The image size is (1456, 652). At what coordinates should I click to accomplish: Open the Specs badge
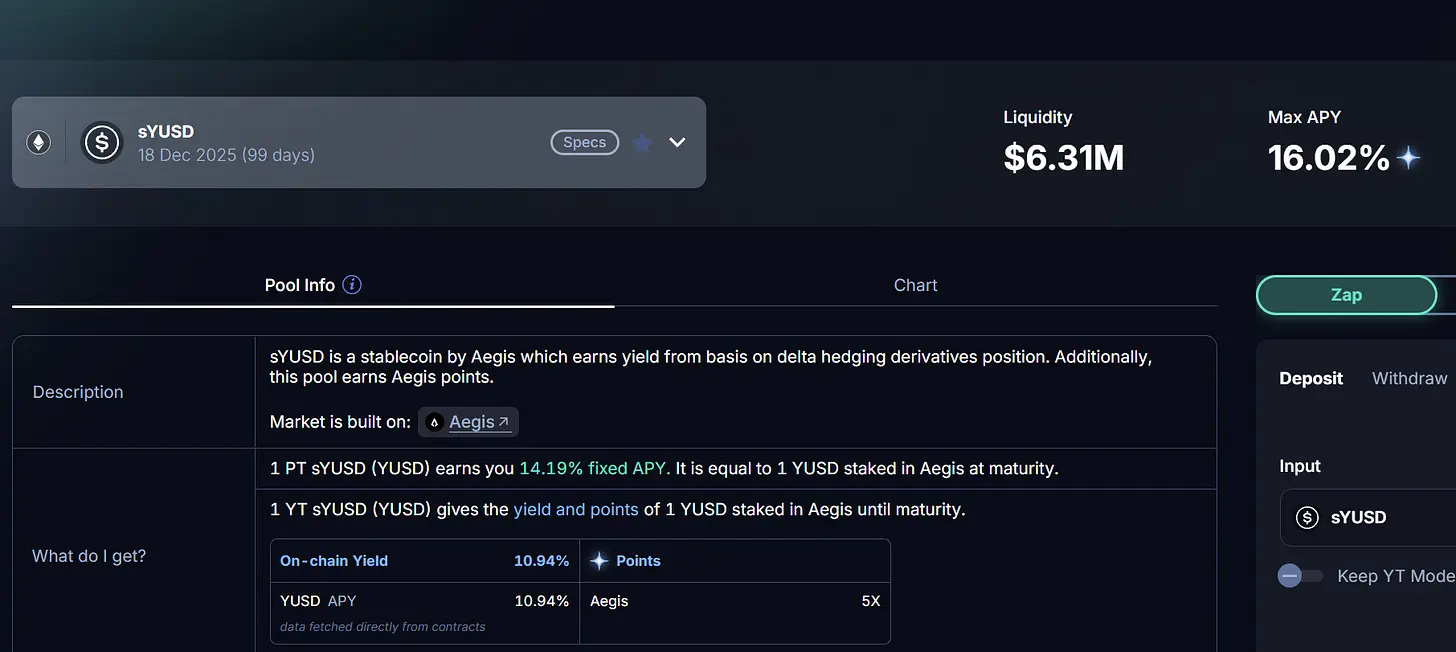(585, 142)
